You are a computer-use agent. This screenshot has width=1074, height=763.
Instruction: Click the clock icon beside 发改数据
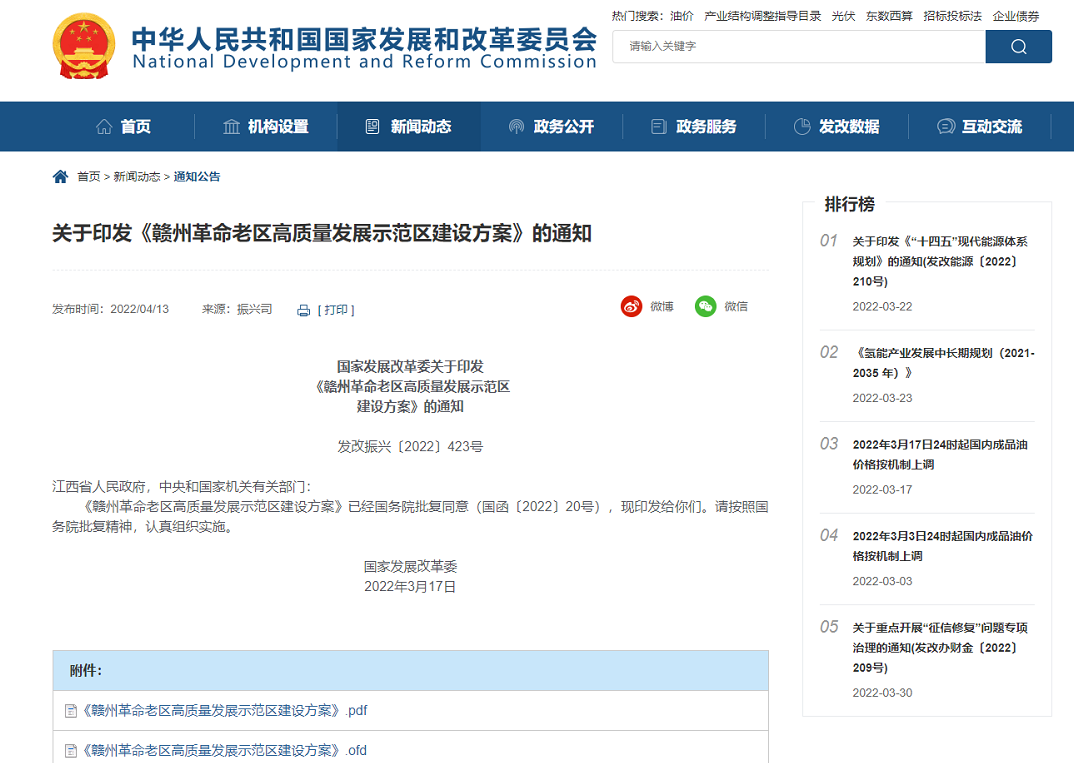(x=802, y=126)
